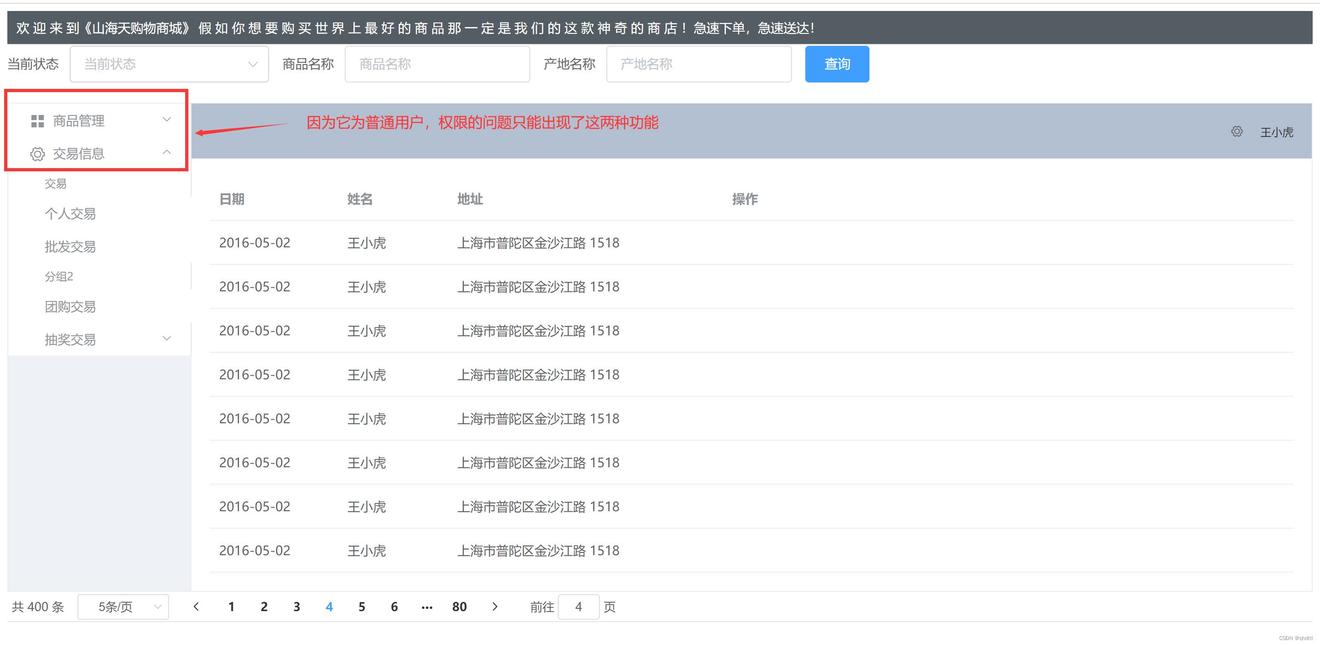The image size is (1320, 645).
Task: Go to previous page with left arrow
Action: click(196, 607)
